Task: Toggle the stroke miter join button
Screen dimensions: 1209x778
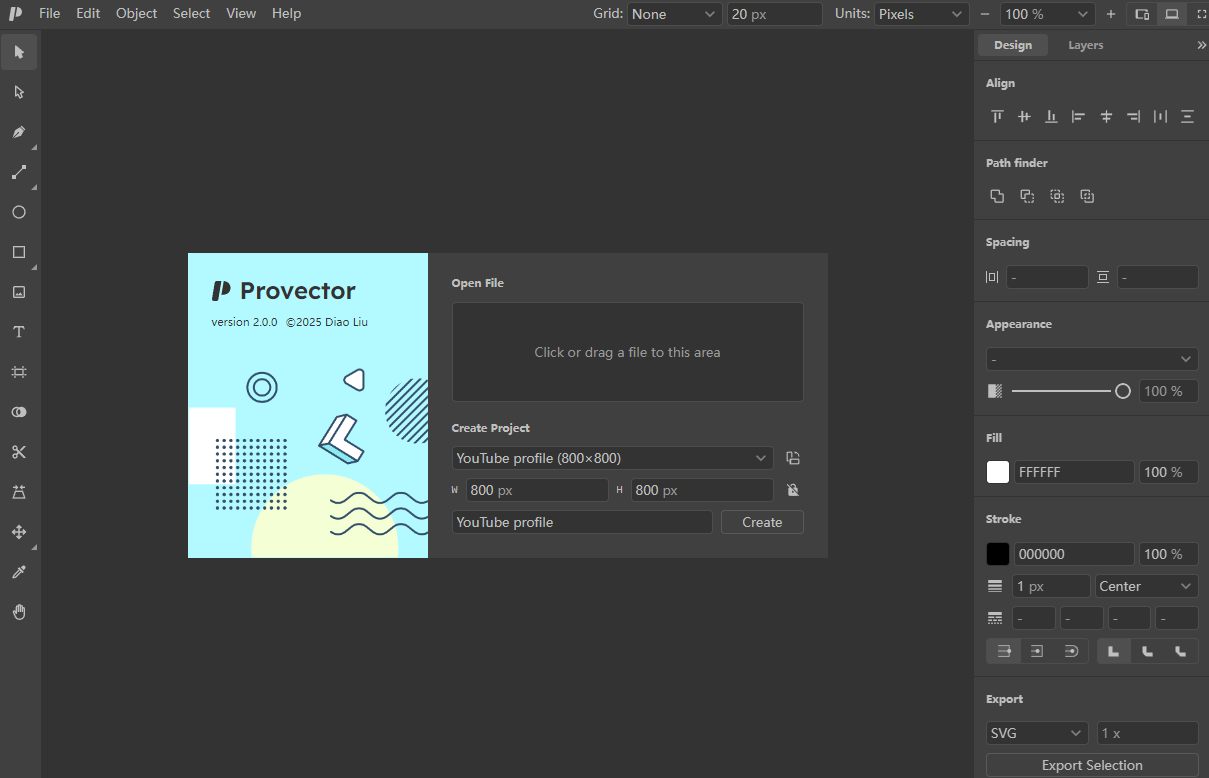Action: (x=1114, y=651)
